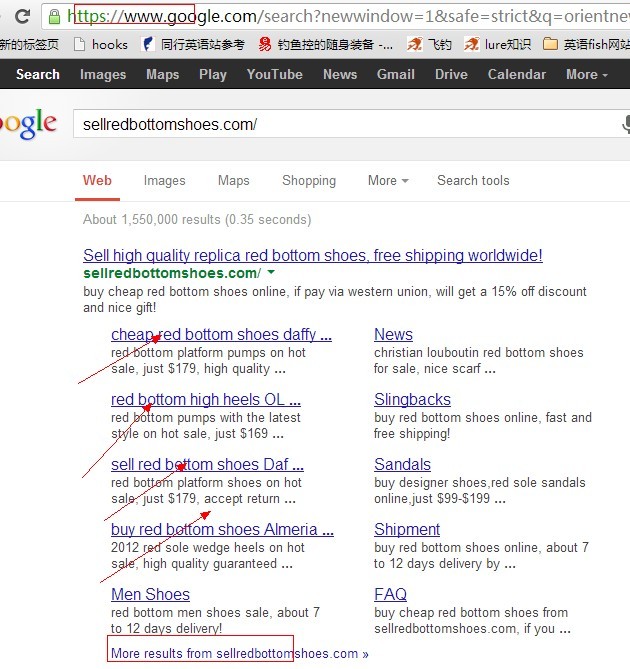630x669 pixels.
Task: Expand the More dropdown in black bar
Action: click(586, 74)
